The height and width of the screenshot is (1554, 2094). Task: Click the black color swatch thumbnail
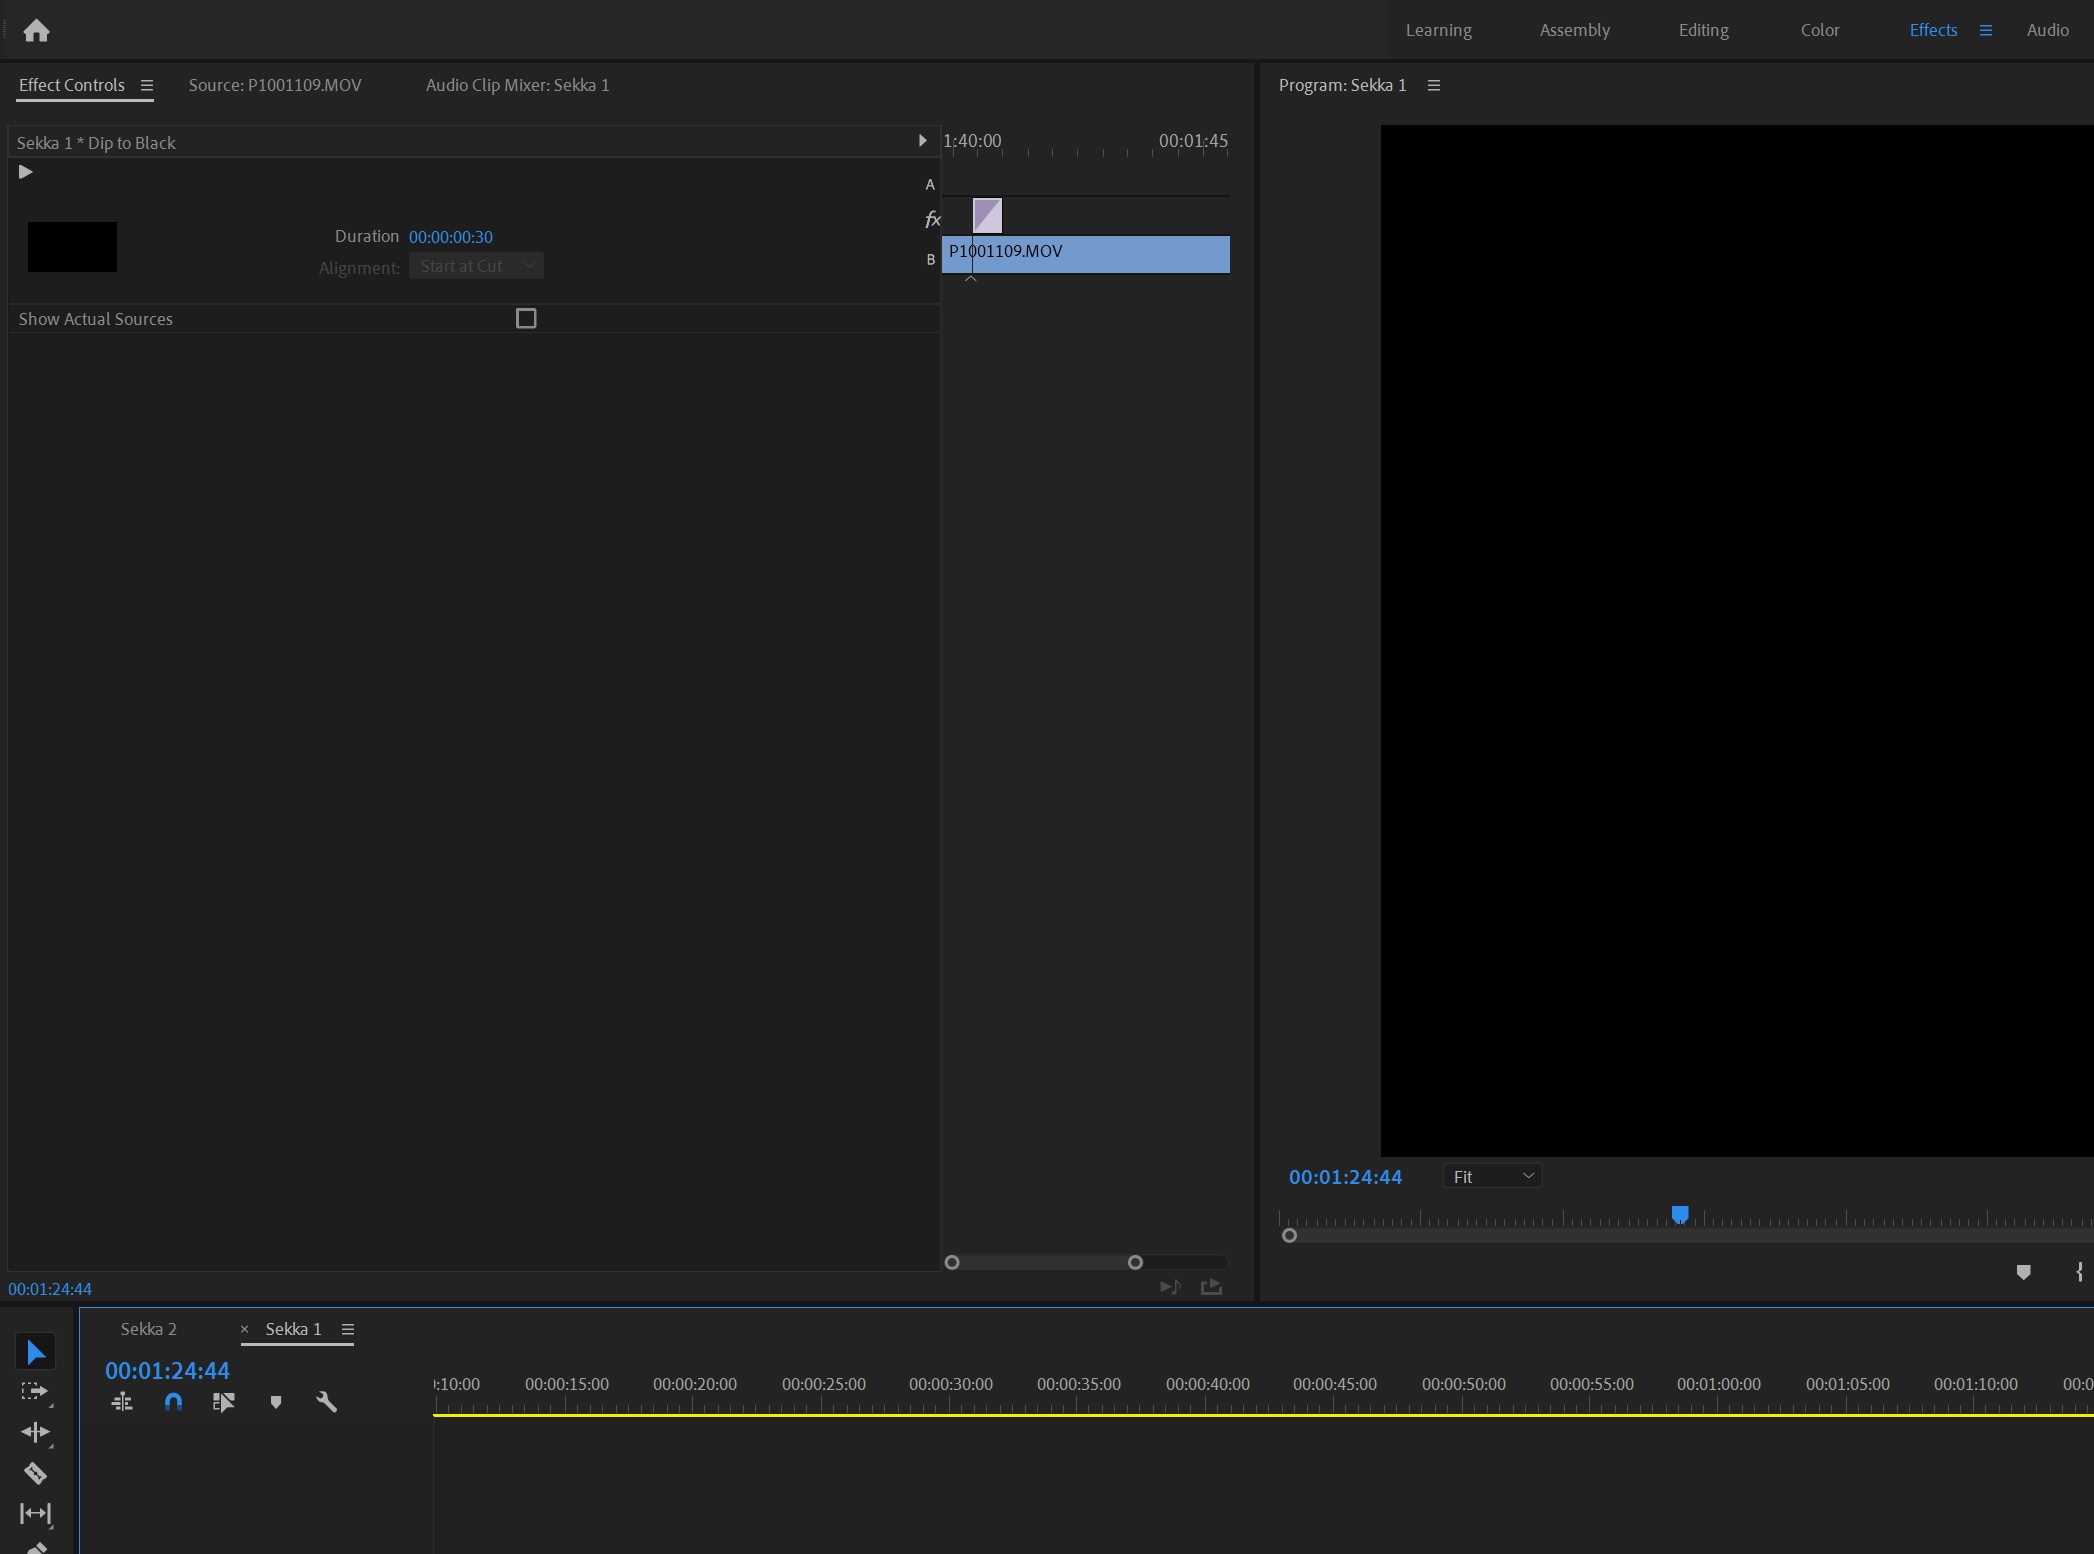tap(73, 246)
